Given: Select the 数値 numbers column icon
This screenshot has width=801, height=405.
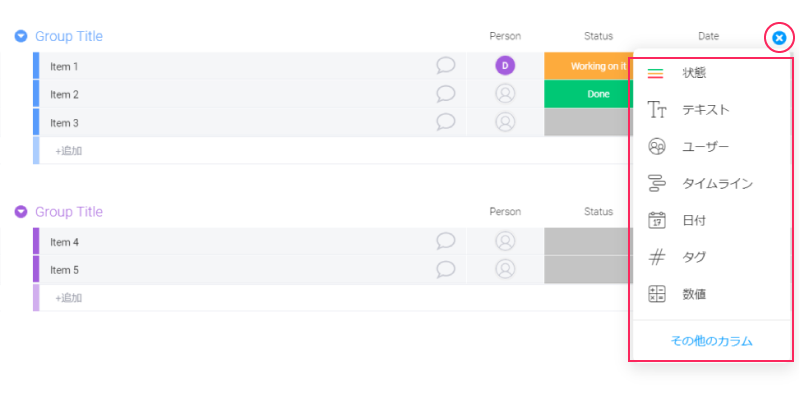Looking at the screenshot, I should tap(656, 294).
